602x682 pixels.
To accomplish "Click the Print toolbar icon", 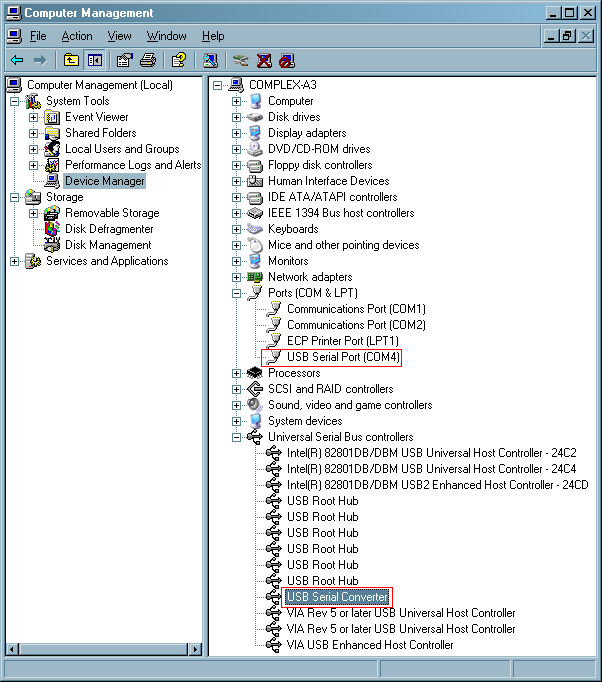I will pyautogui.click(x=148, y=60).
